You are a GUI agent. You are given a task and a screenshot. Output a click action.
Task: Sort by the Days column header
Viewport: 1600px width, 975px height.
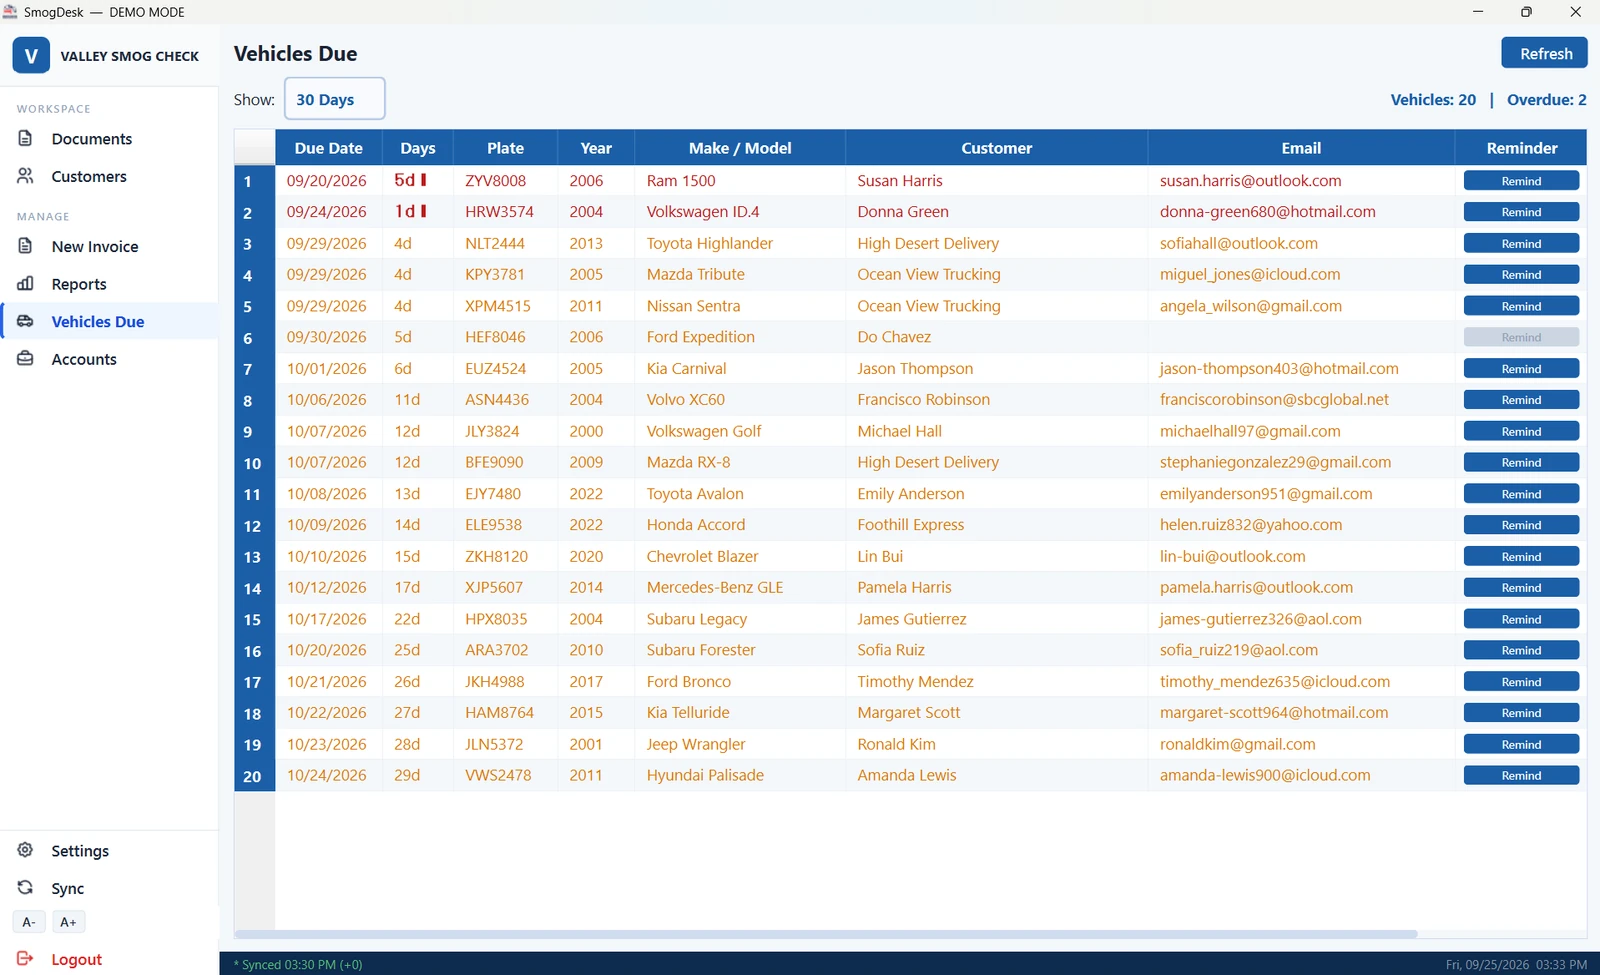[x=418, y=148]
